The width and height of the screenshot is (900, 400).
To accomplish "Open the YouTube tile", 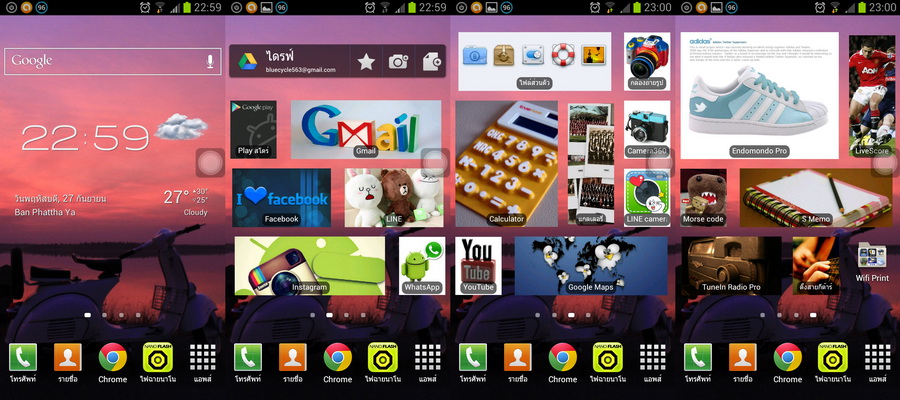I will coord(478,266).
